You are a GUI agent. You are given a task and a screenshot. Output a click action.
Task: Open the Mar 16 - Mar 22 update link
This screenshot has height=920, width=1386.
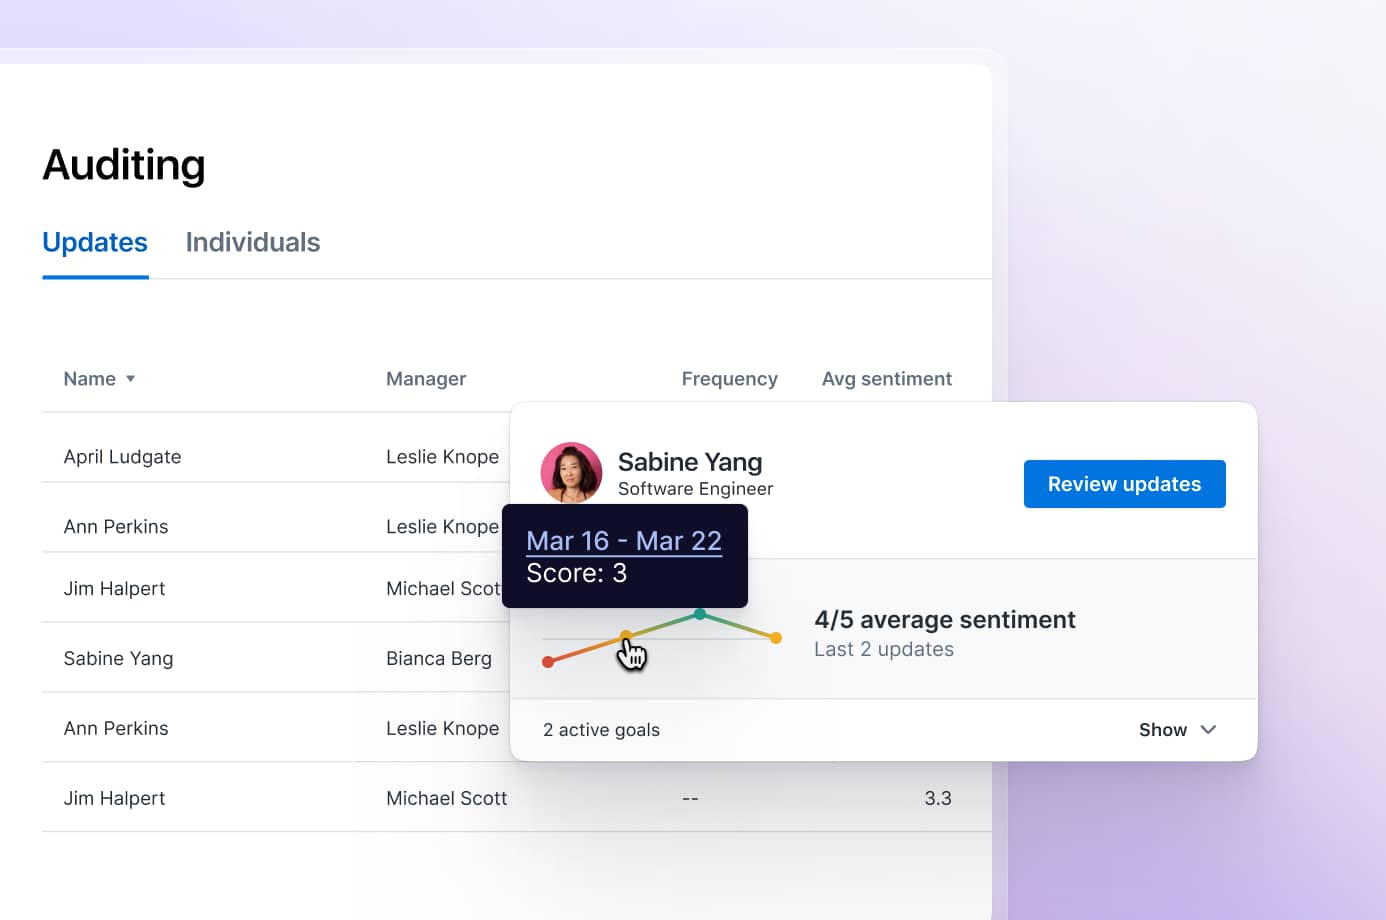[x=624, y=540]
